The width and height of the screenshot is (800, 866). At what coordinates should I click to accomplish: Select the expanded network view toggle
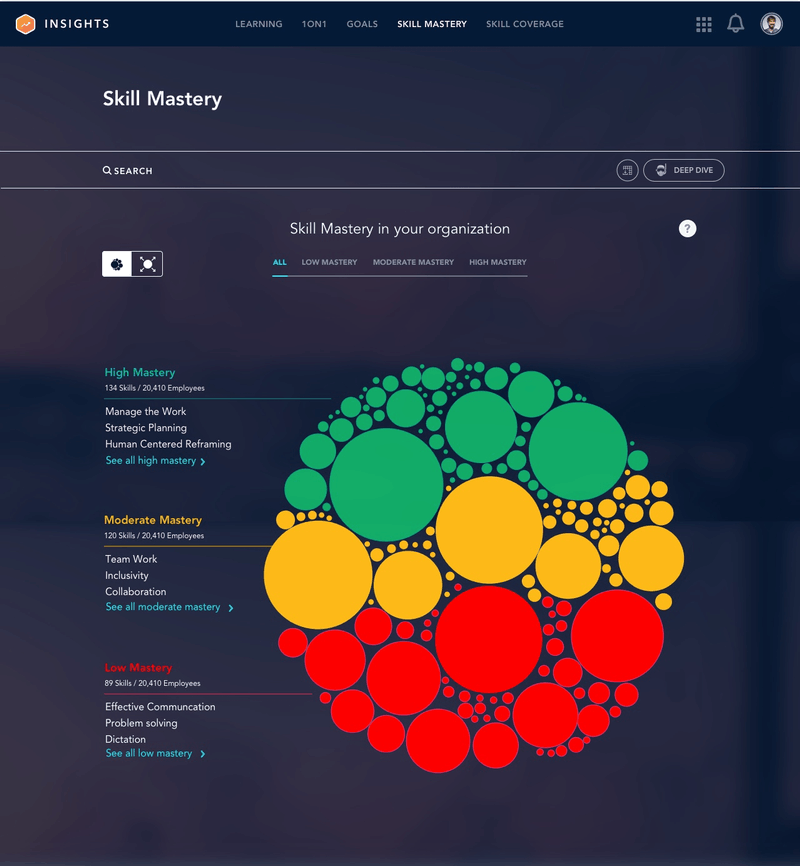tap(148, 264)
